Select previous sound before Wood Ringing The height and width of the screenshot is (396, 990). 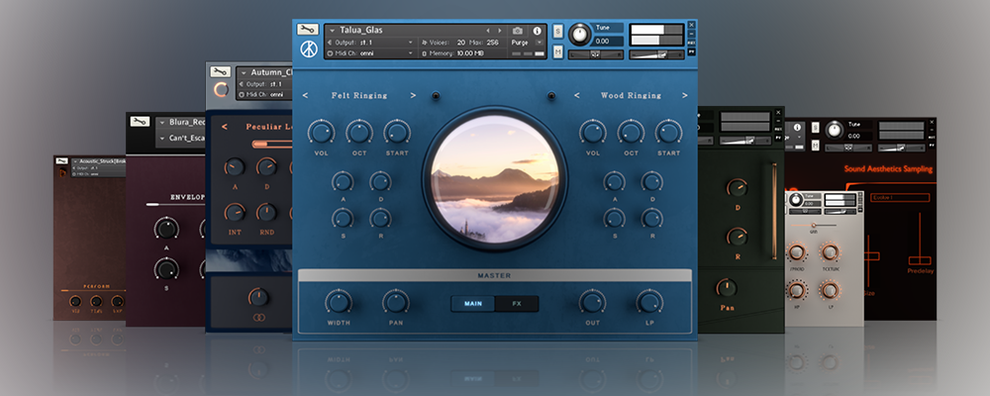[x=576, y=95]
